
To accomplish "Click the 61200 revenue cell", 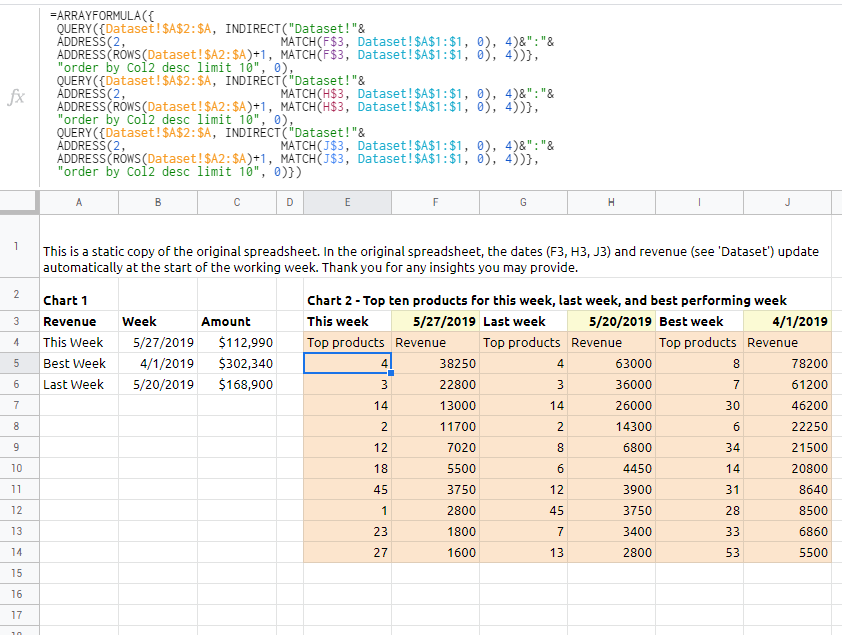I will (788, 384).
